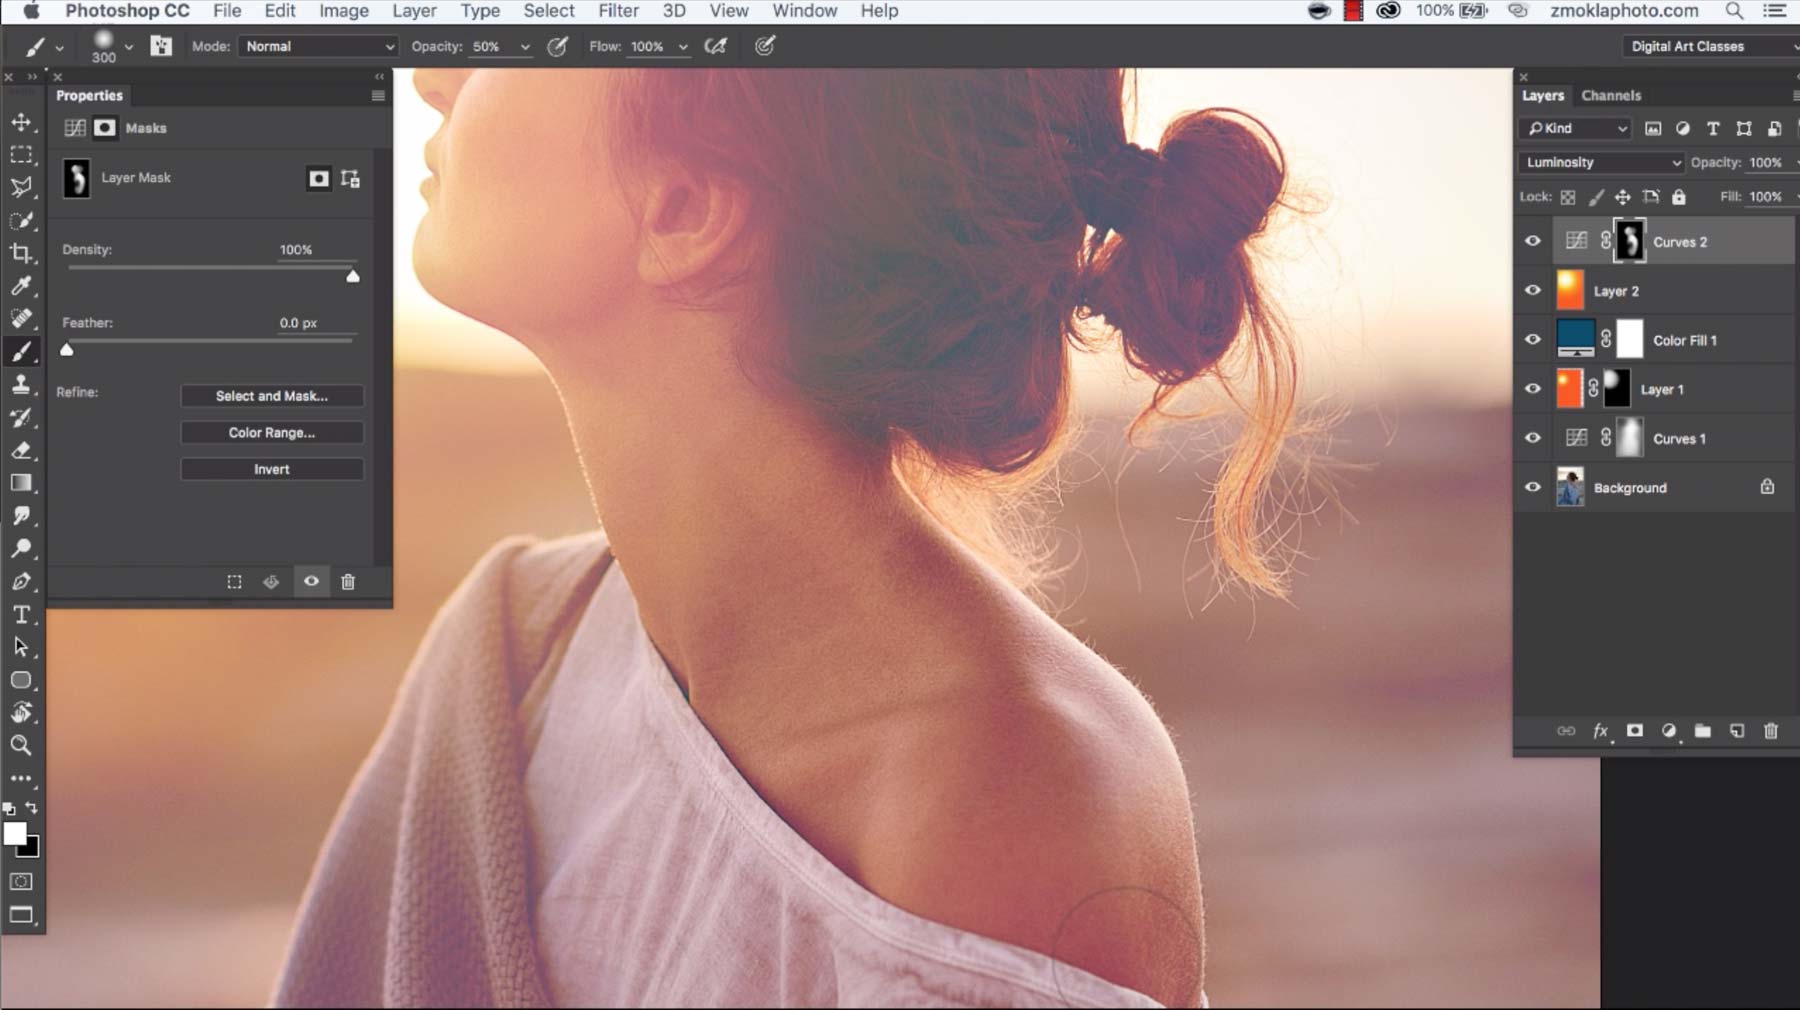The height and width of the screenshot is (1010, 1800).
Task: Load selection from mask in Properties
Action: coord(234,581)
